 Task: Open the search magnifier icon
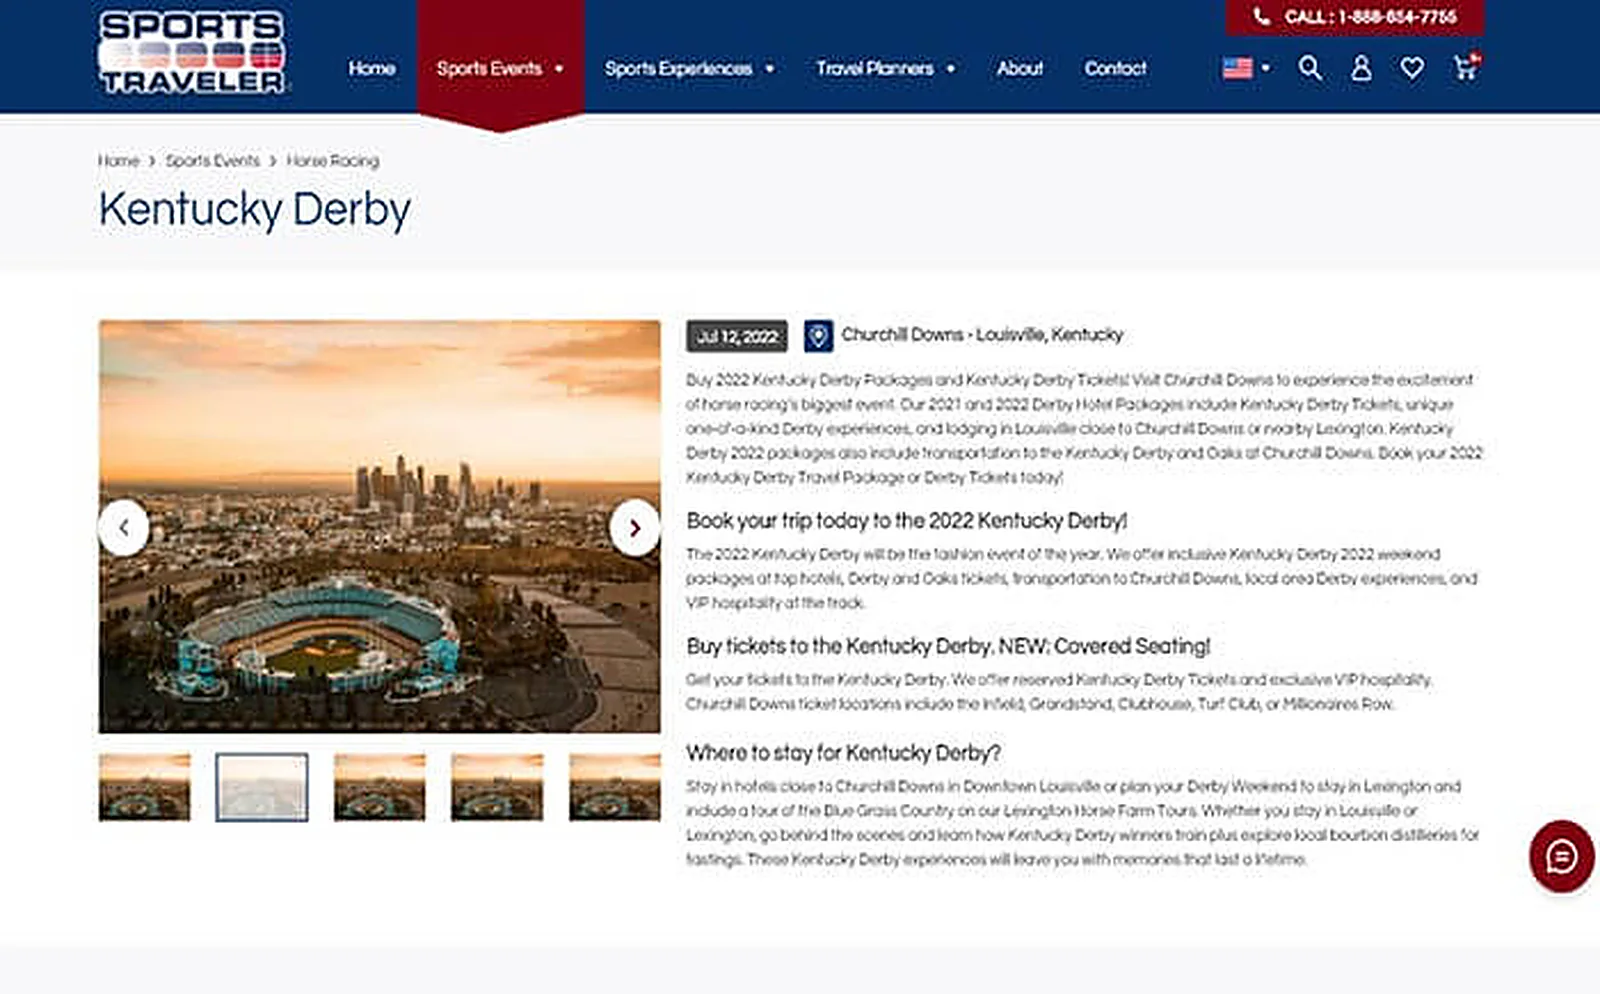[1310, 68]
